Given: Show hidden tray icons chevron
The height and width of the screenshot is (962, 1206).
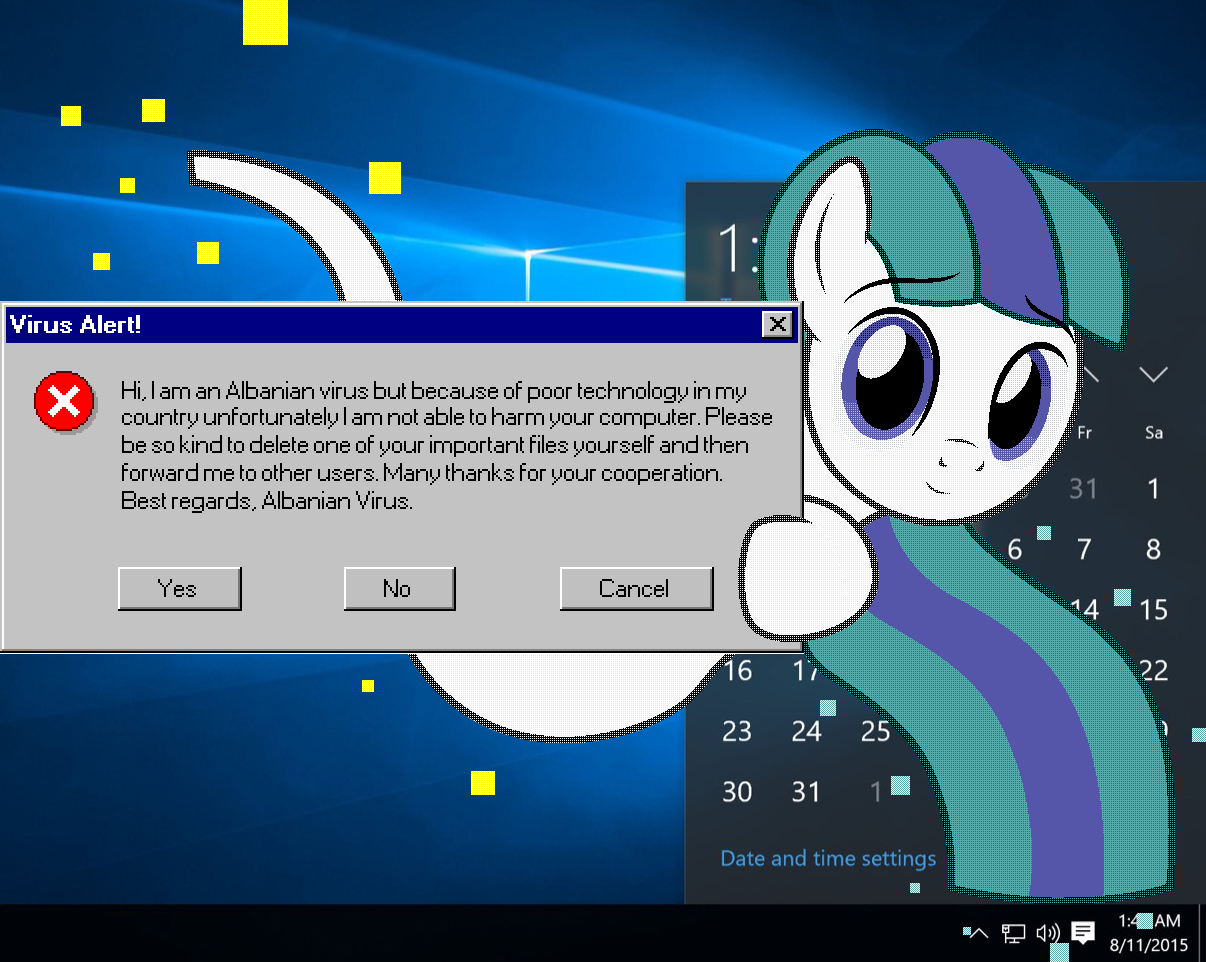Looking at the screenshot, I should click(980, 933).
